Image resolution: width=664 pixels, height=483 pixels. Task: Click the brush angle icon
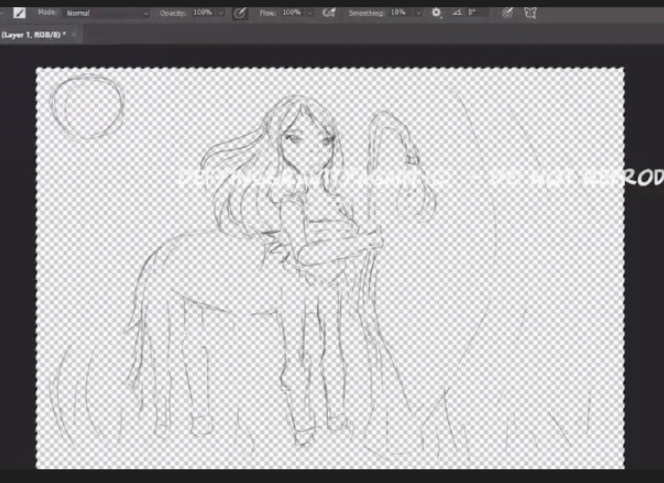coord(457,13)
